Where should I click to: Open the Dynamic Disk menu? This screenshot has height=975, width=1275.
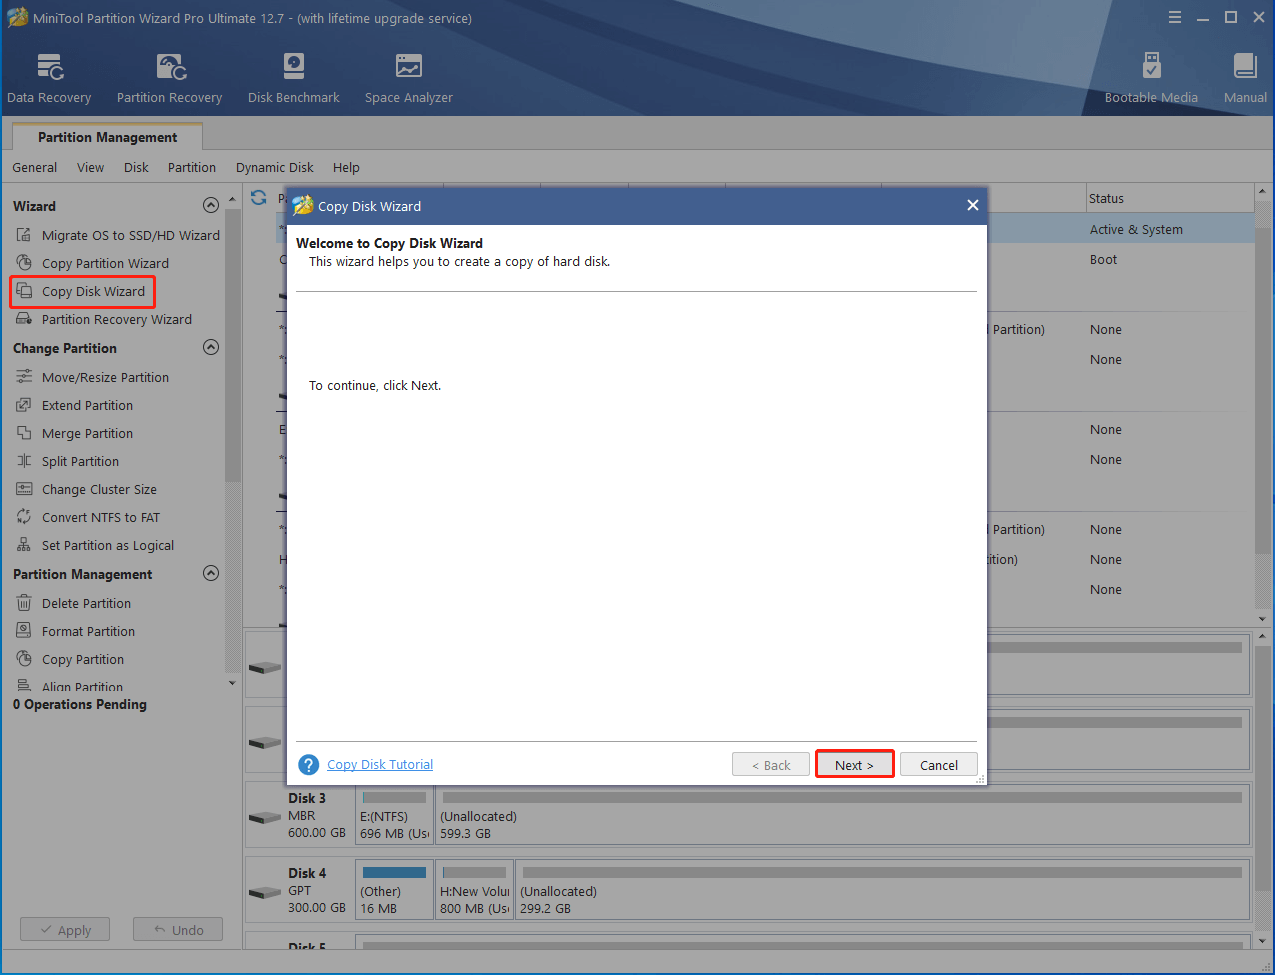pos(275,167)
